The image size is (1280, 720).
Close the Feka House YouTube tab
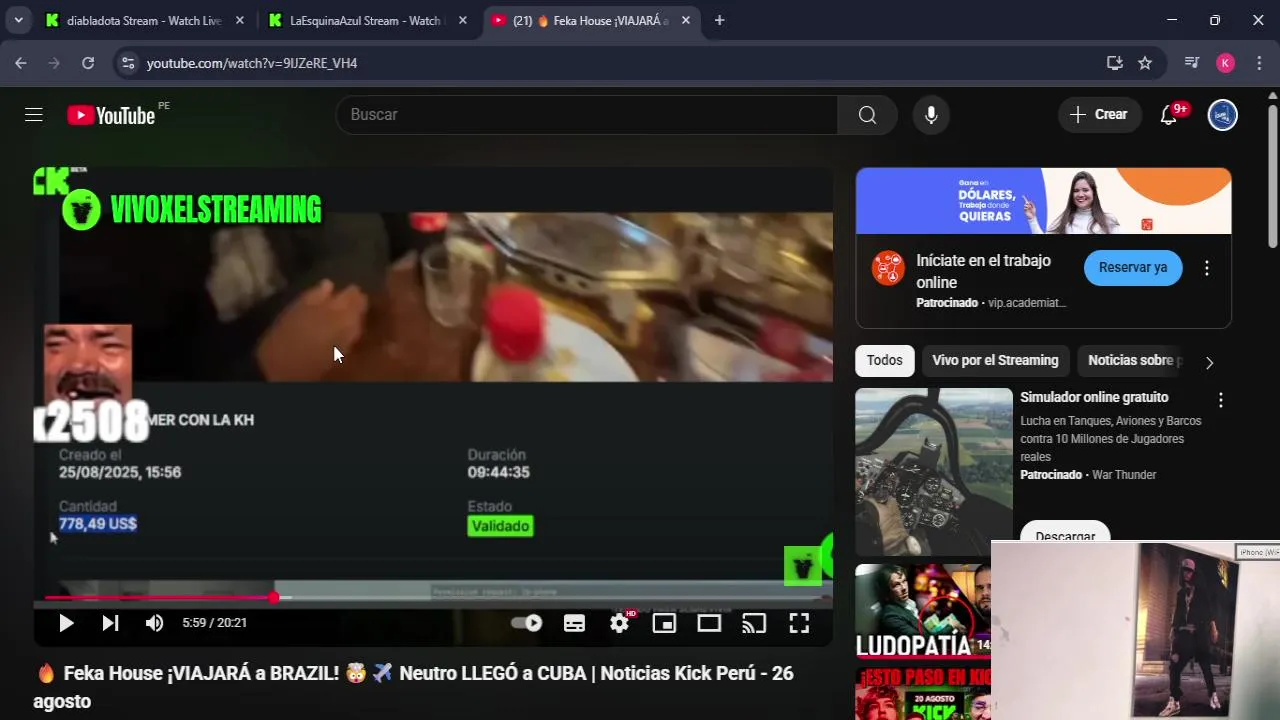click(685, 20)
